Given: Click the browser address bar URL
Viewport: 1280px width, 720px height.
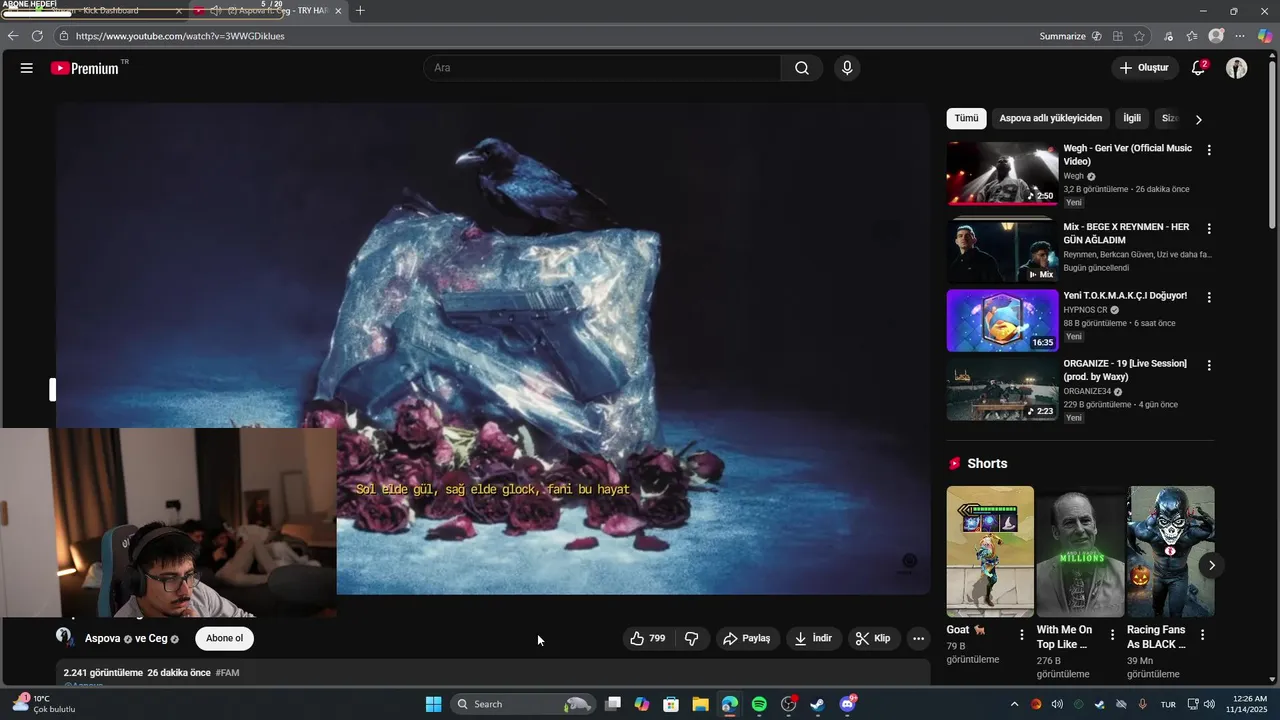Looking at the screenshot, I should pos(180,36).
